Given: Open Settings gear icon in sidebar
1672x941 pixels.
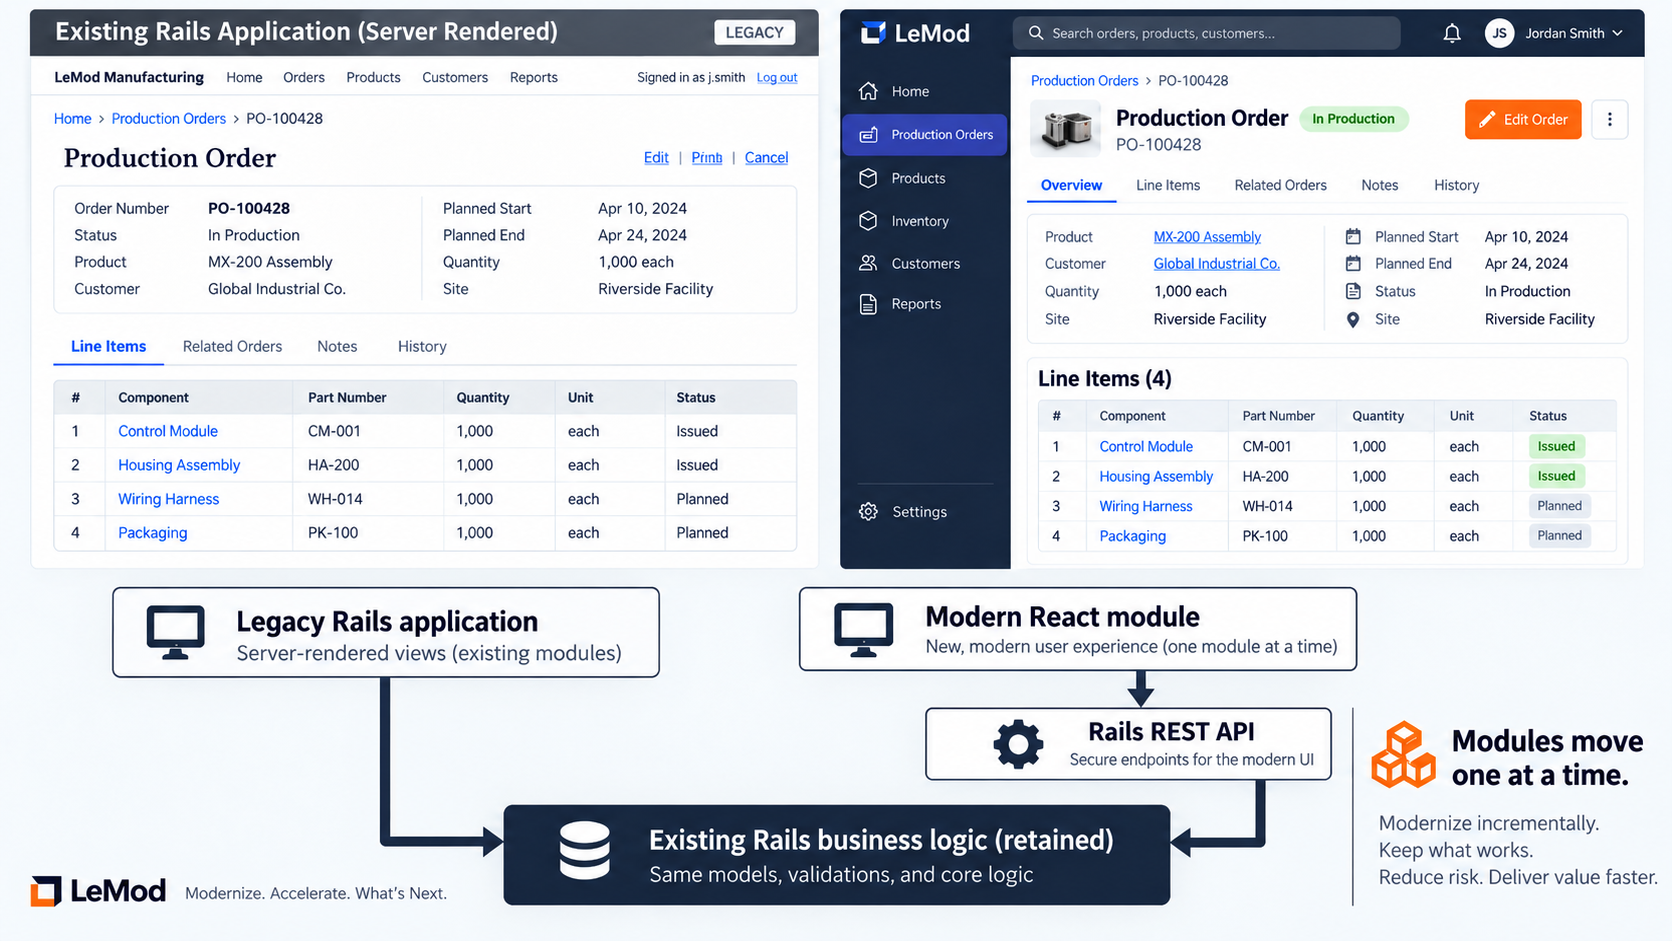Looking at the screenshot, I should (868, 511).
